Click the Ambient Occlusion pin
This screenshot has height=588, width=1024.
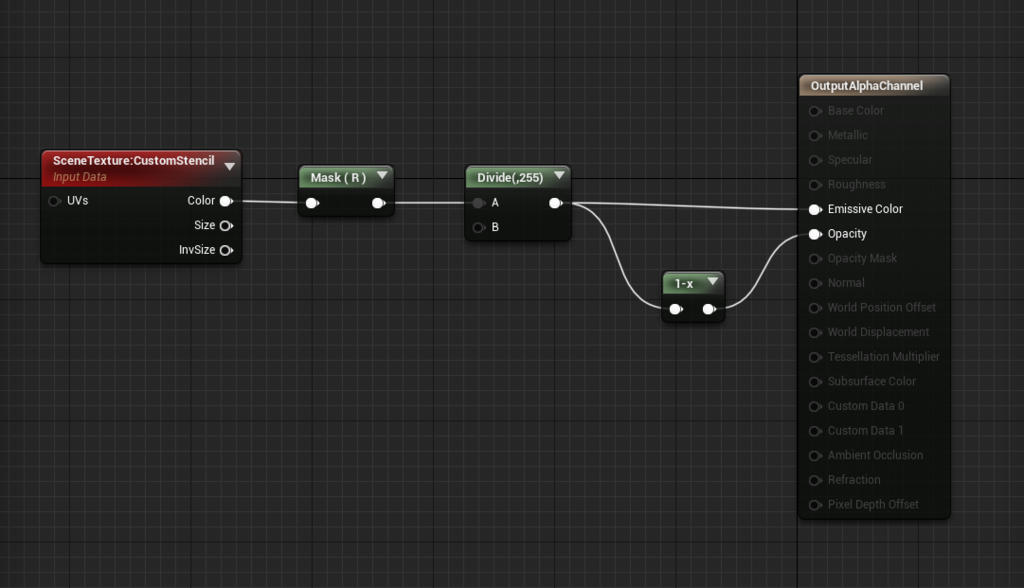(x=815, y=455)
